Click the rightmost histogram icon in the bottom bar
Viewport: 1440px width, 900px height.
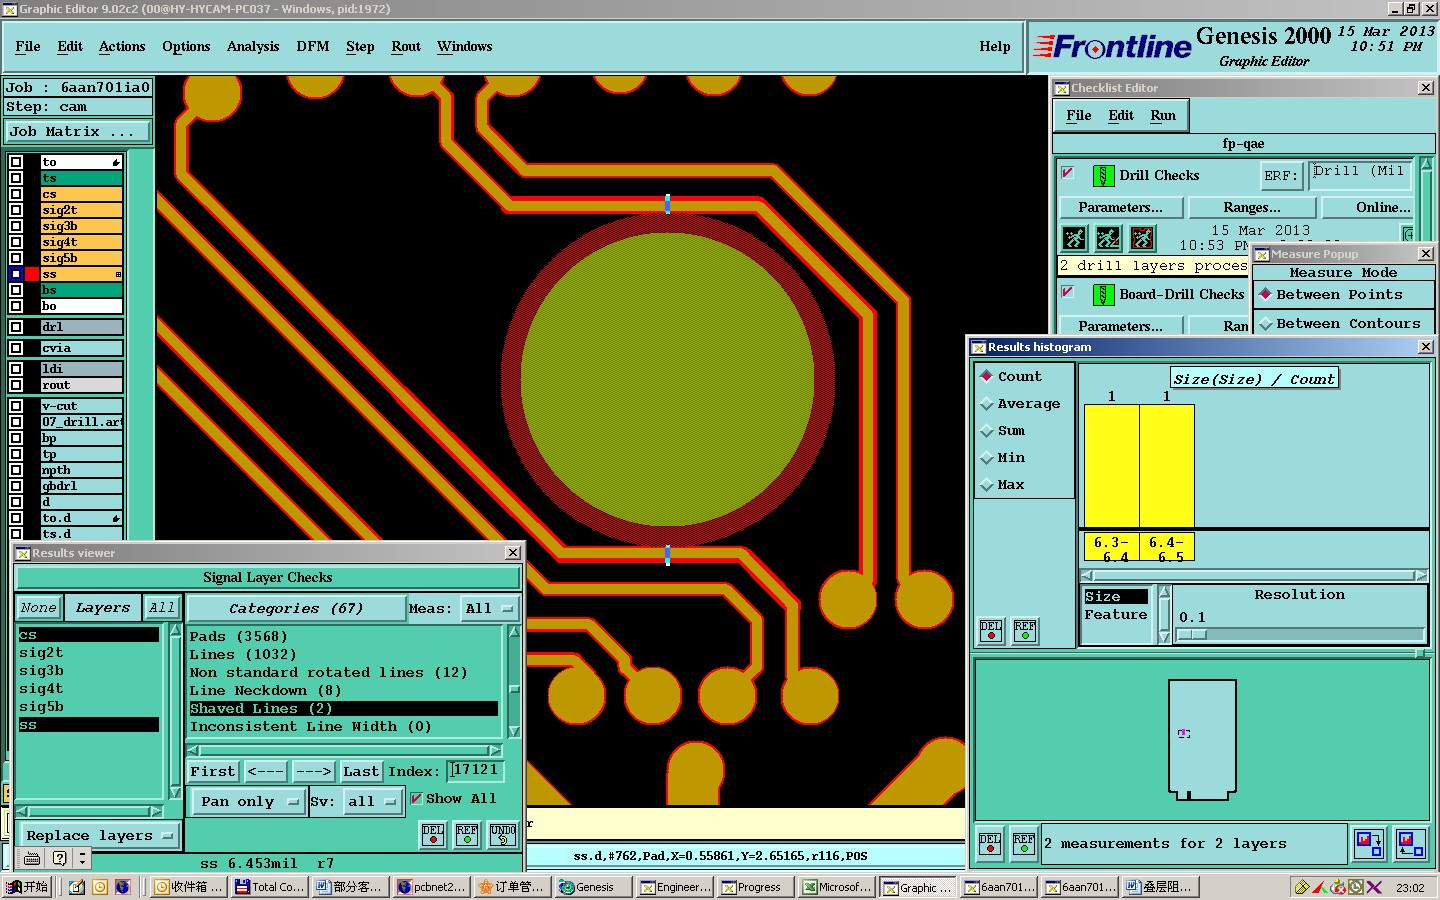pyautogui.click(x=1410, y=843)
